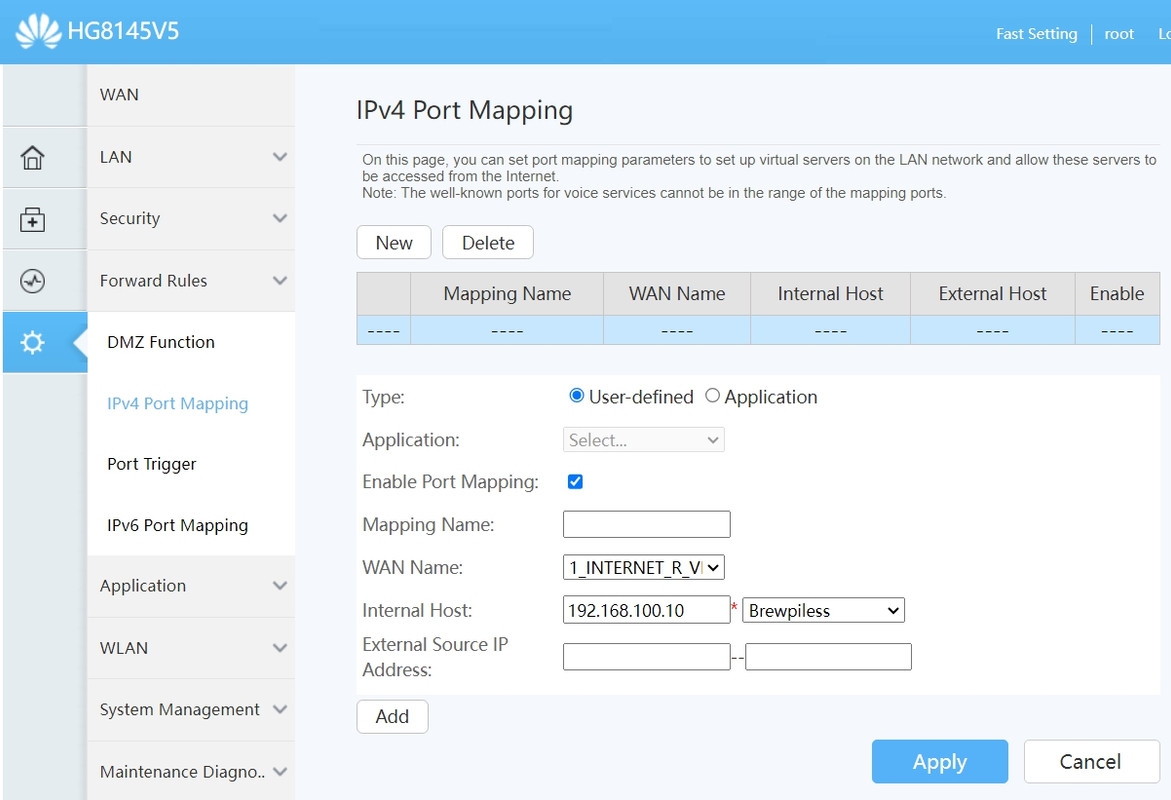Open the system status pulse icon
Image resolution: width=1171 pixels, height=800 pixels.
coord(32,281)
